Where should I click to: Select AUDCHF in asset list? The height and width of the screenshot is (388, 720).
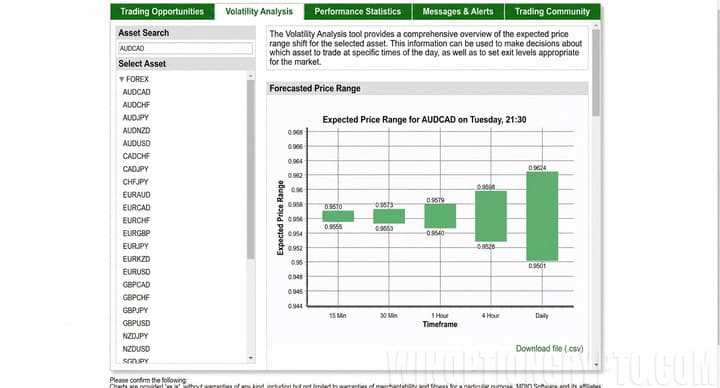click(136, 105)
